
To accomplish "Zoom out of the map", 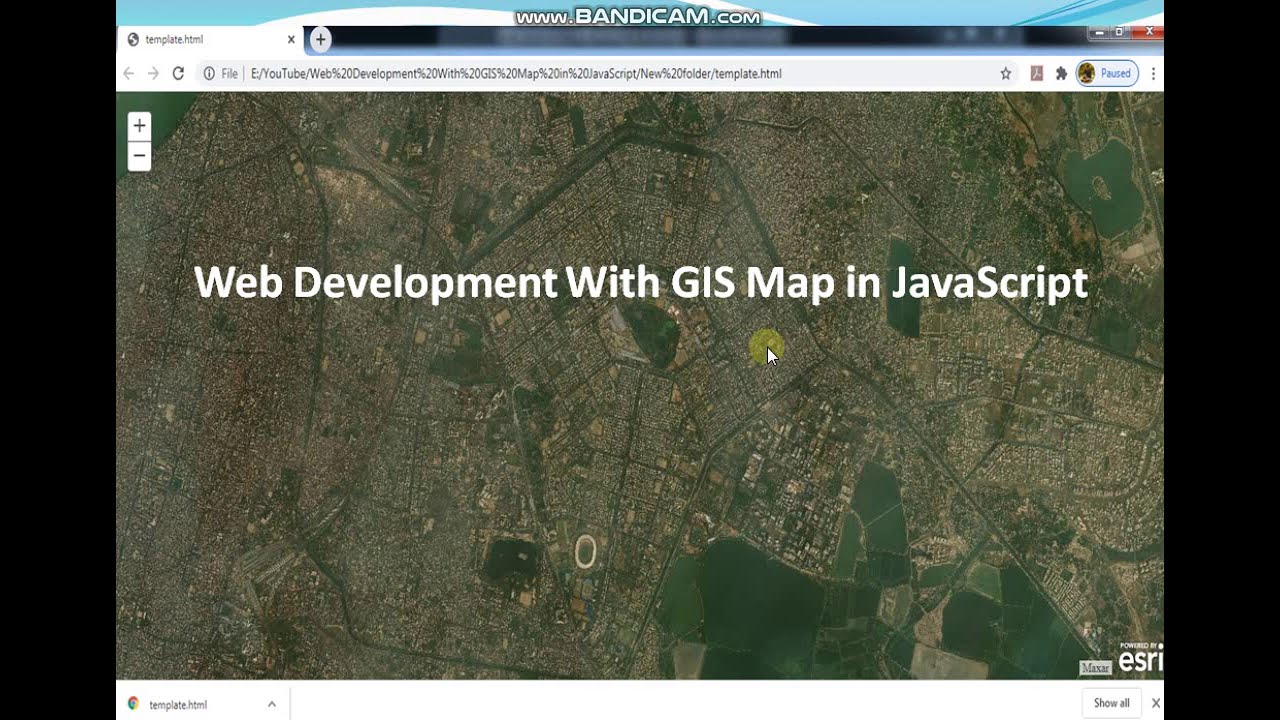I will (x=139, y=156).
